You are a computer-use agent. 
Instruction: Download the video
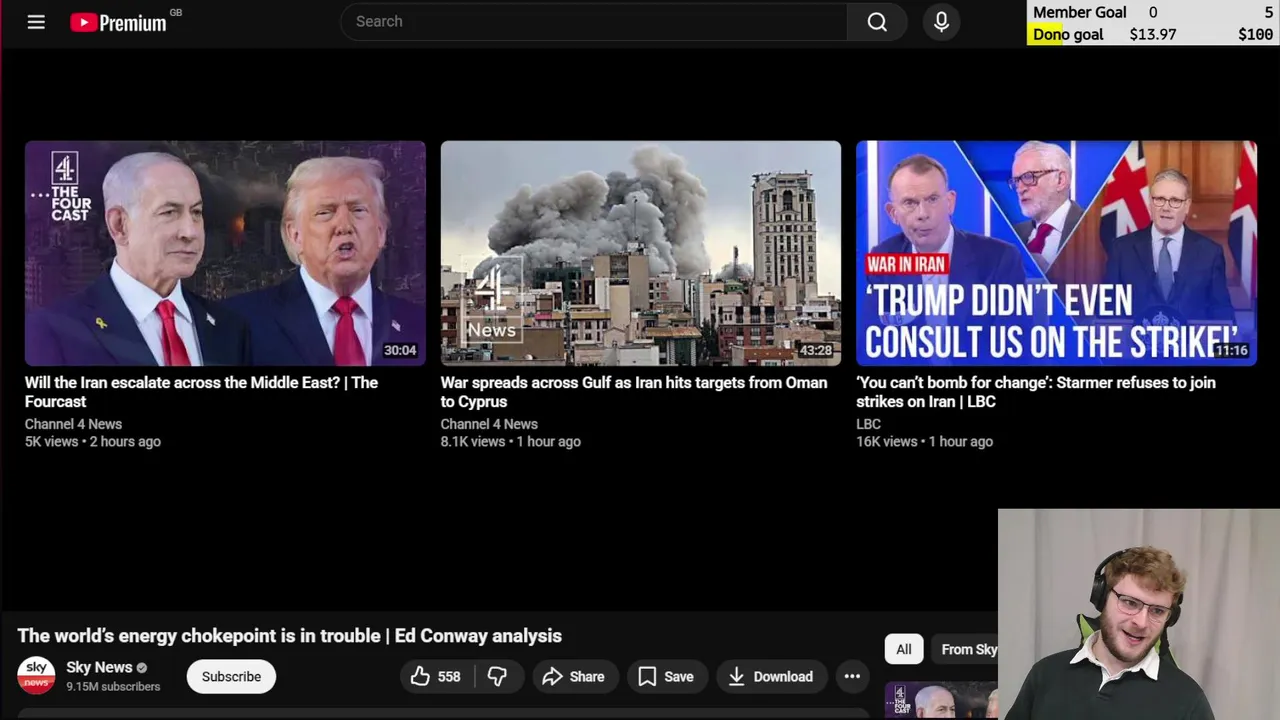pyautogui.click(x=771, y=677)
